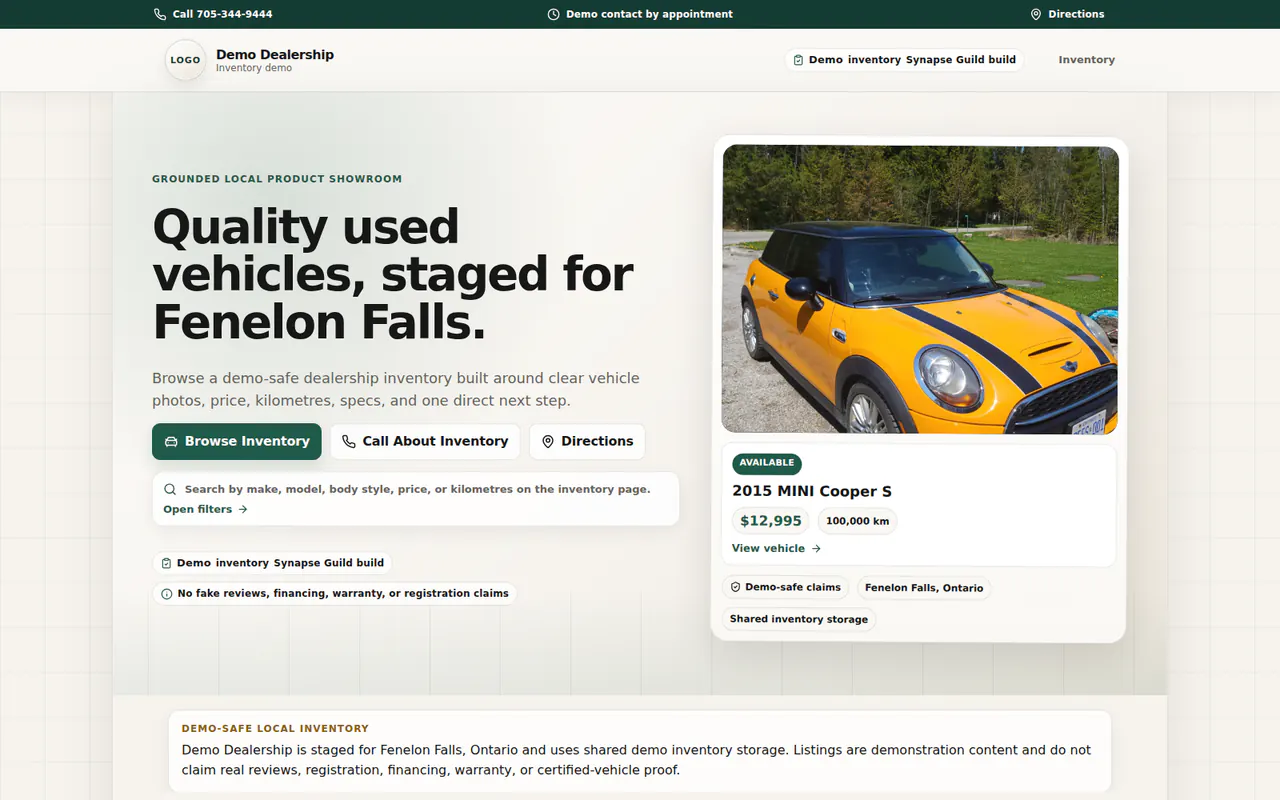The height and width of the screenshot is (800, 1280).
Task: Call 705-344-9444 from the top bar
Action: click(x=213, y=14)
